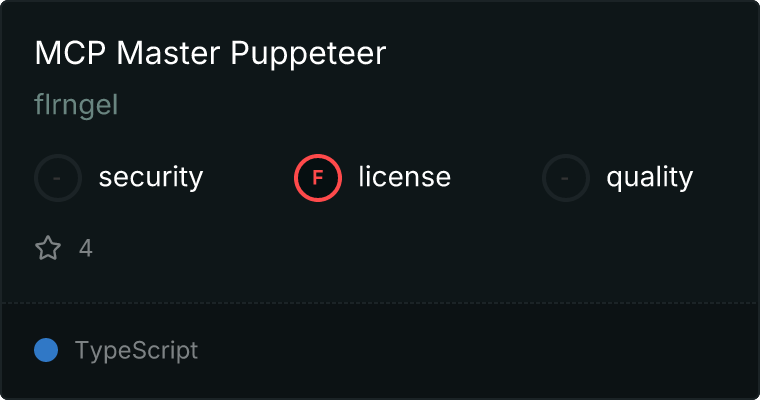
Task: Click the word MCP in the card heading
Action: click(x=70, y=53)
